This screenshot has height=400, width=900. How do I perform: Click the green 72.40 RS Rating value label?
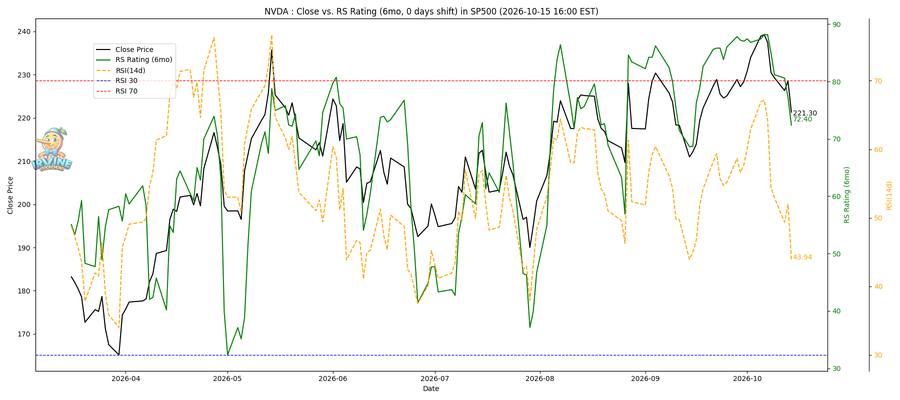pos(802,119)
